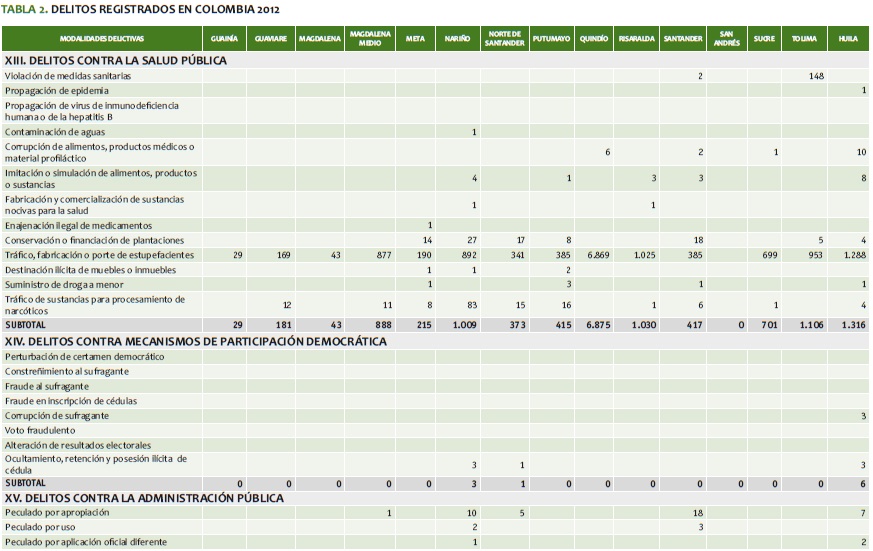Click the 'Tráfico, fabricación o porte de estupefacientes' row
Viewport: 873px width, 551px height.
click(100, 255)
